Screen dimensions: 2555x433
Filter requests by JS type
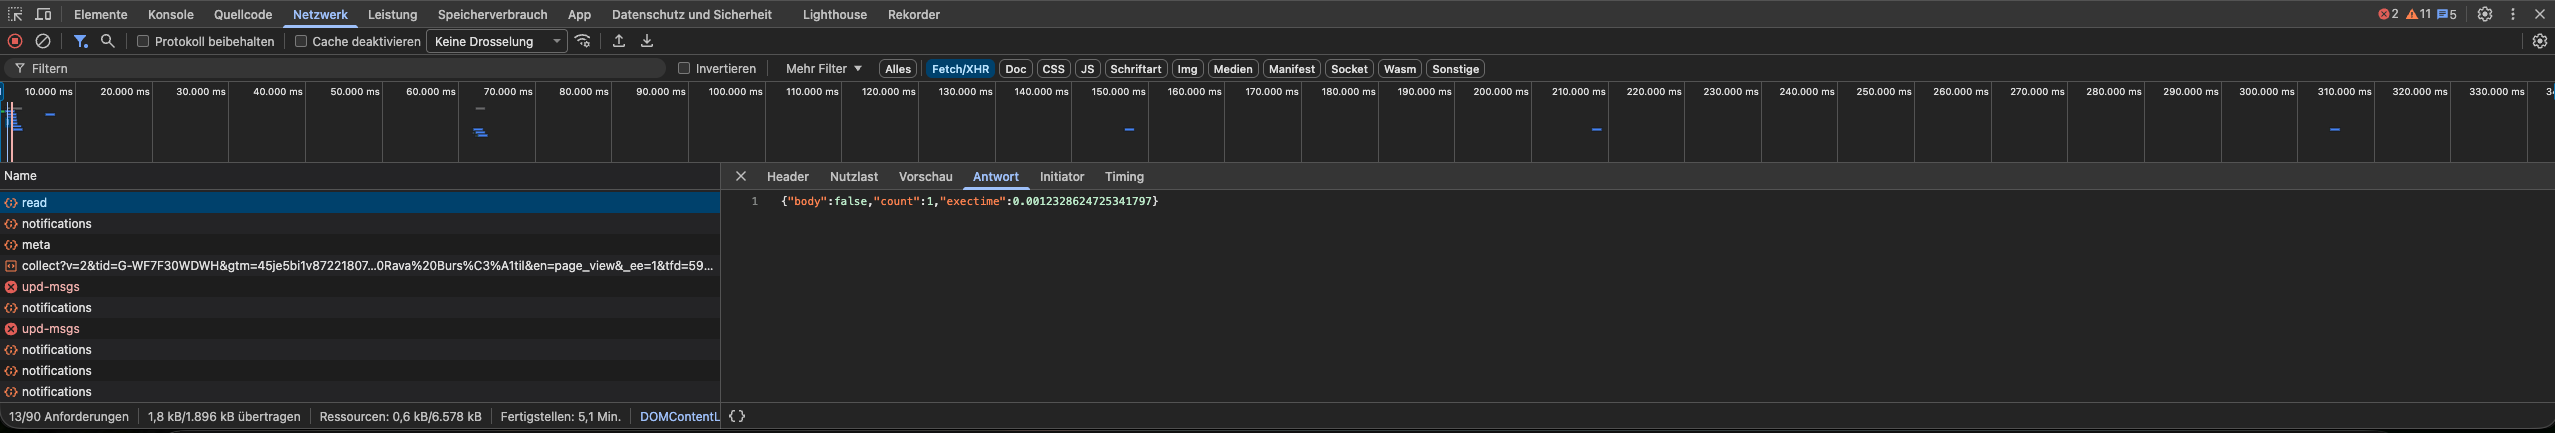(1087, 69)
